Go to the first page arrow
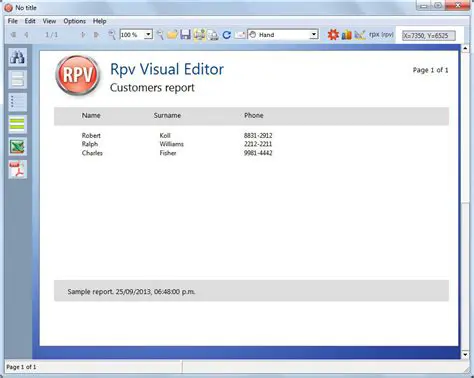The width and height of the screenshot is (474, 378). click(13, 35)
